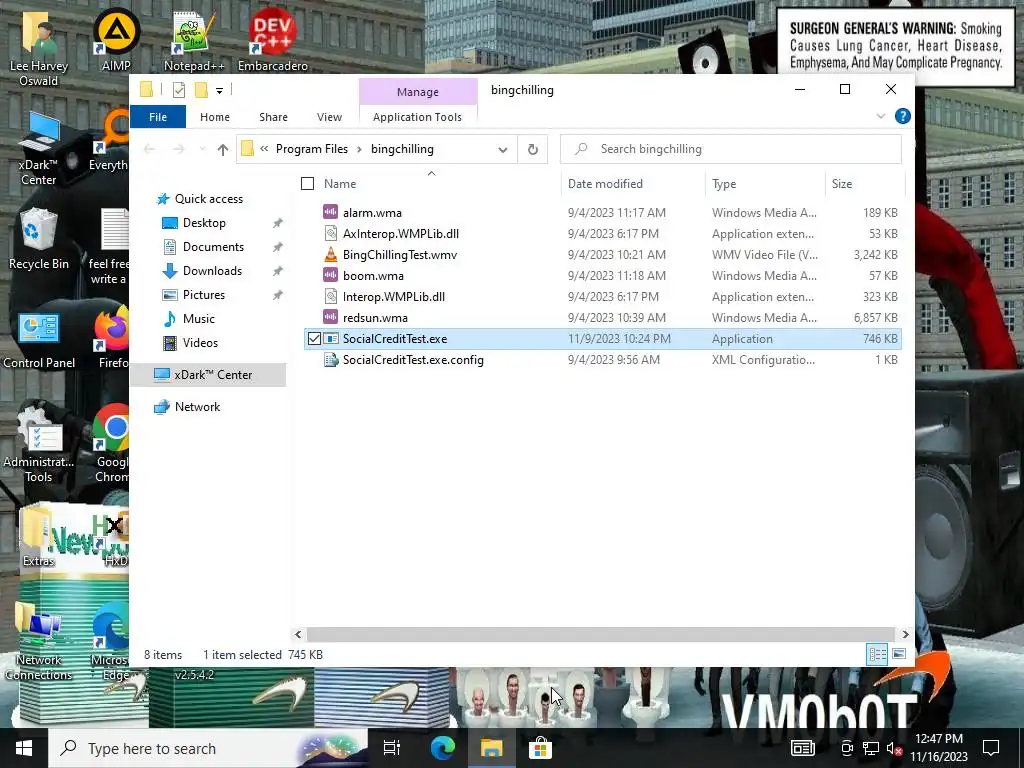This screenshot has width=1024, height=768.
Task: Open Administrative Tools desktop icon
Action: click(39, 444)
